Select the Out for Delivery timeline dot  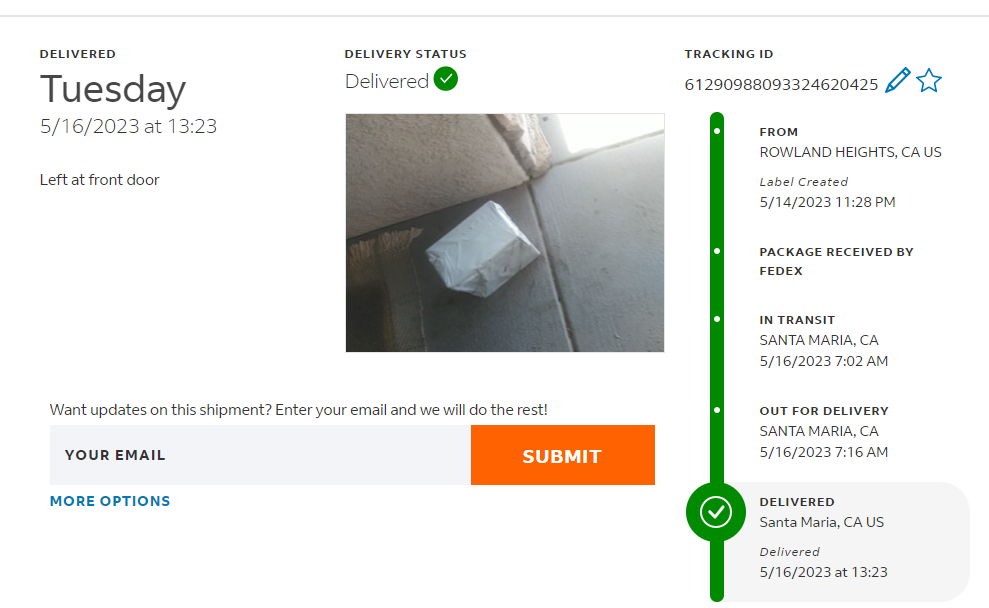[x=717, y=410]
